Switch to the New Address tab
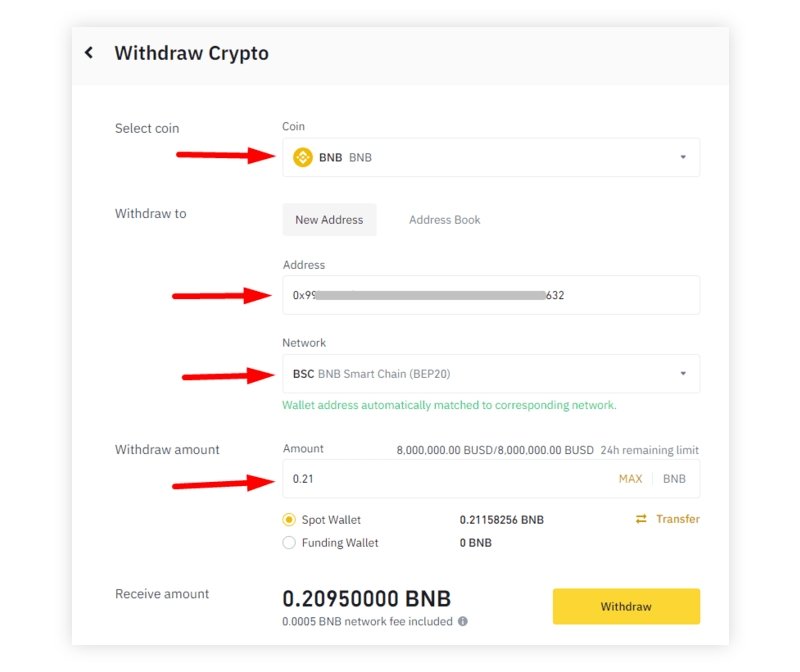 (329, 219)
